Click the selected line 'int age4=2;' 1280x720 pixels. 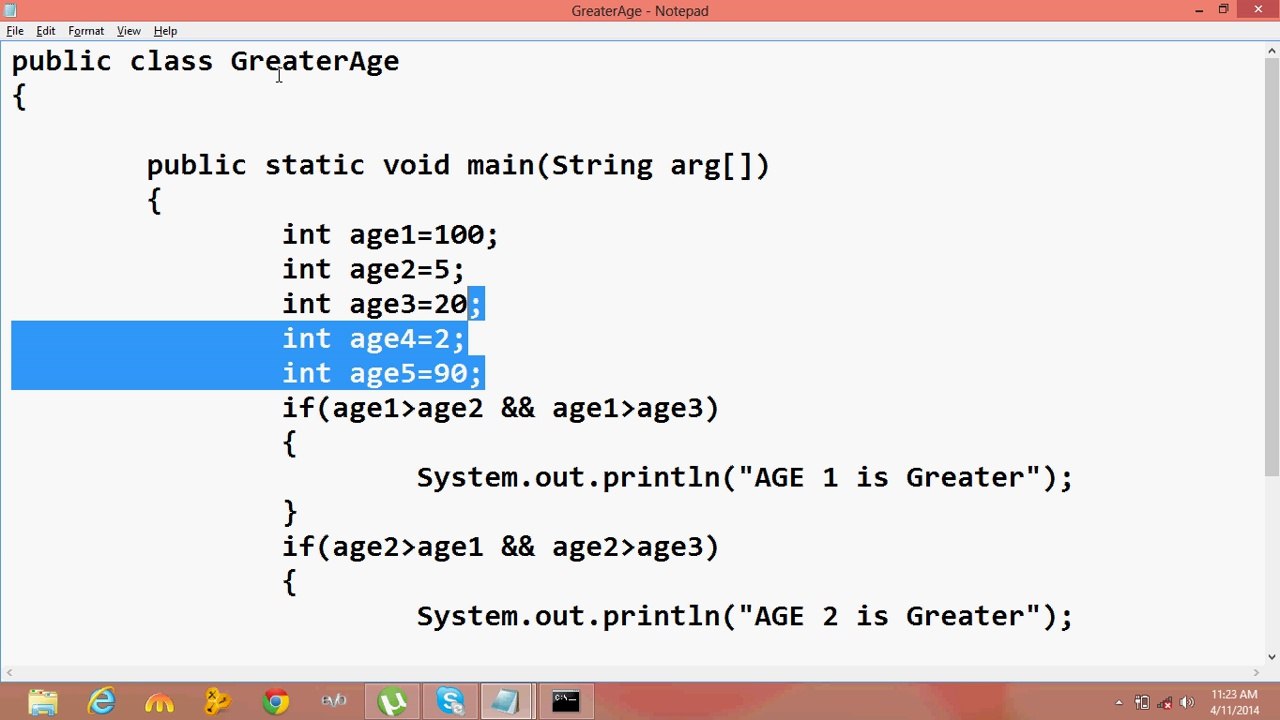click(x=373, y=339)
